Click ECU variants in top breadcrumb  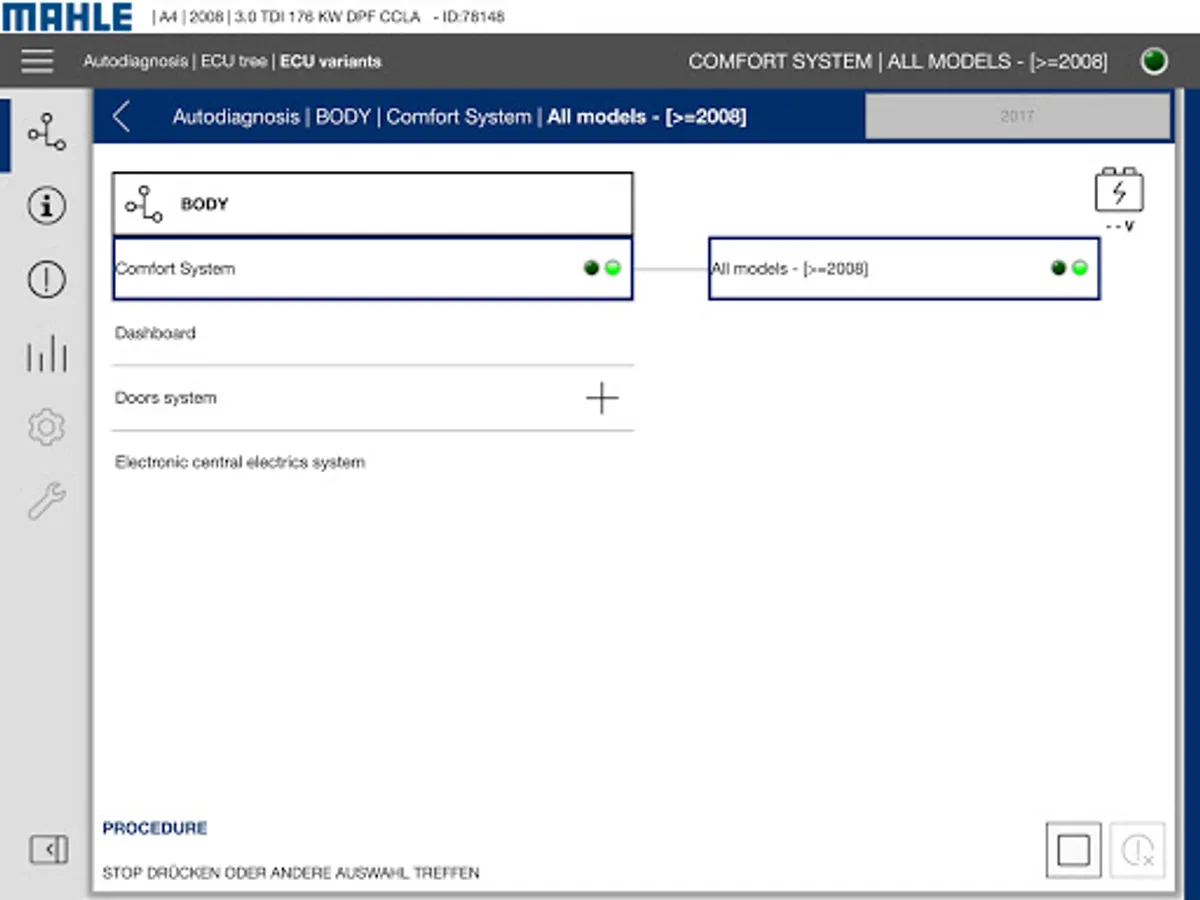(x=330, y=61)
